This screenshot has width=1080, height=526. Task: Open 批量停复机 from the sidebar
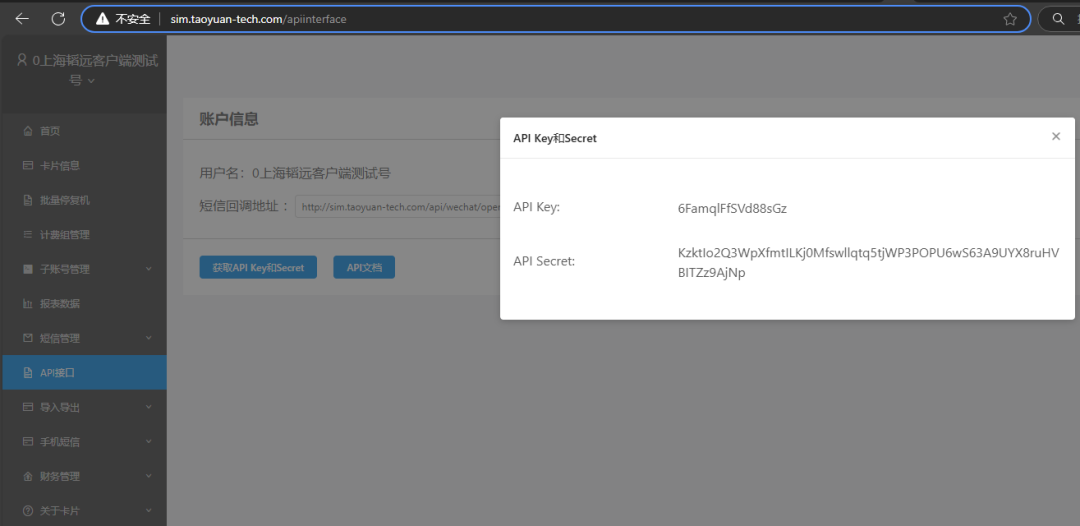pos(64,200)
